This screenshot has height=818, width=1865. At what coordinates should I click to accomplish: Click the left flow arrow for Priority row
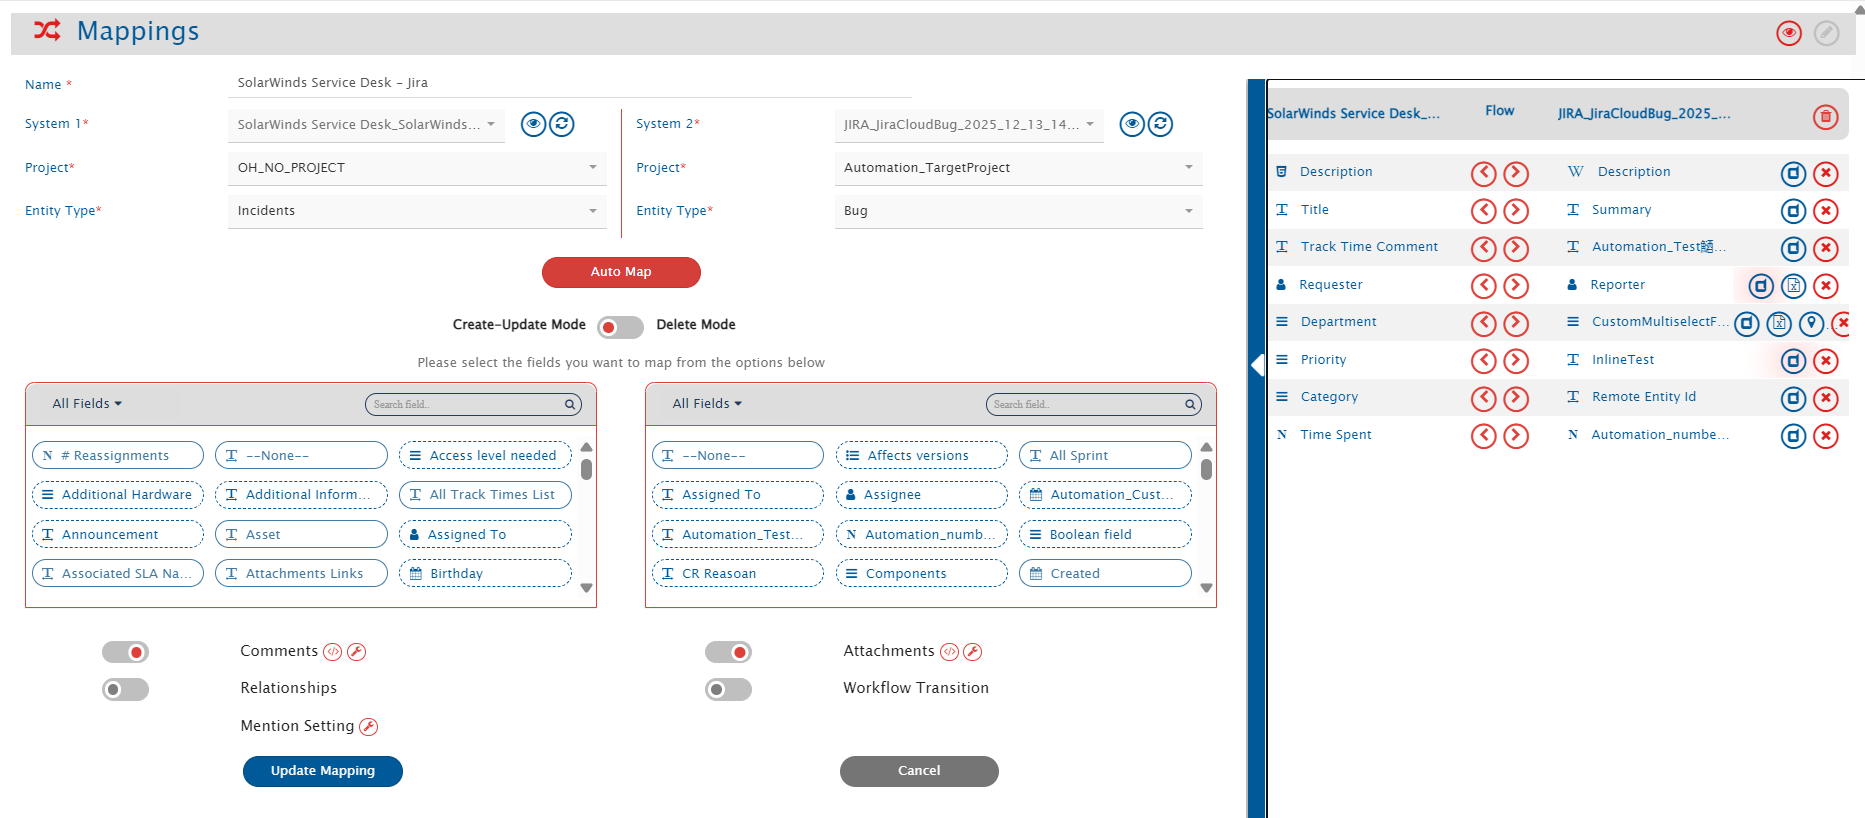click(x=1484, y=361)
